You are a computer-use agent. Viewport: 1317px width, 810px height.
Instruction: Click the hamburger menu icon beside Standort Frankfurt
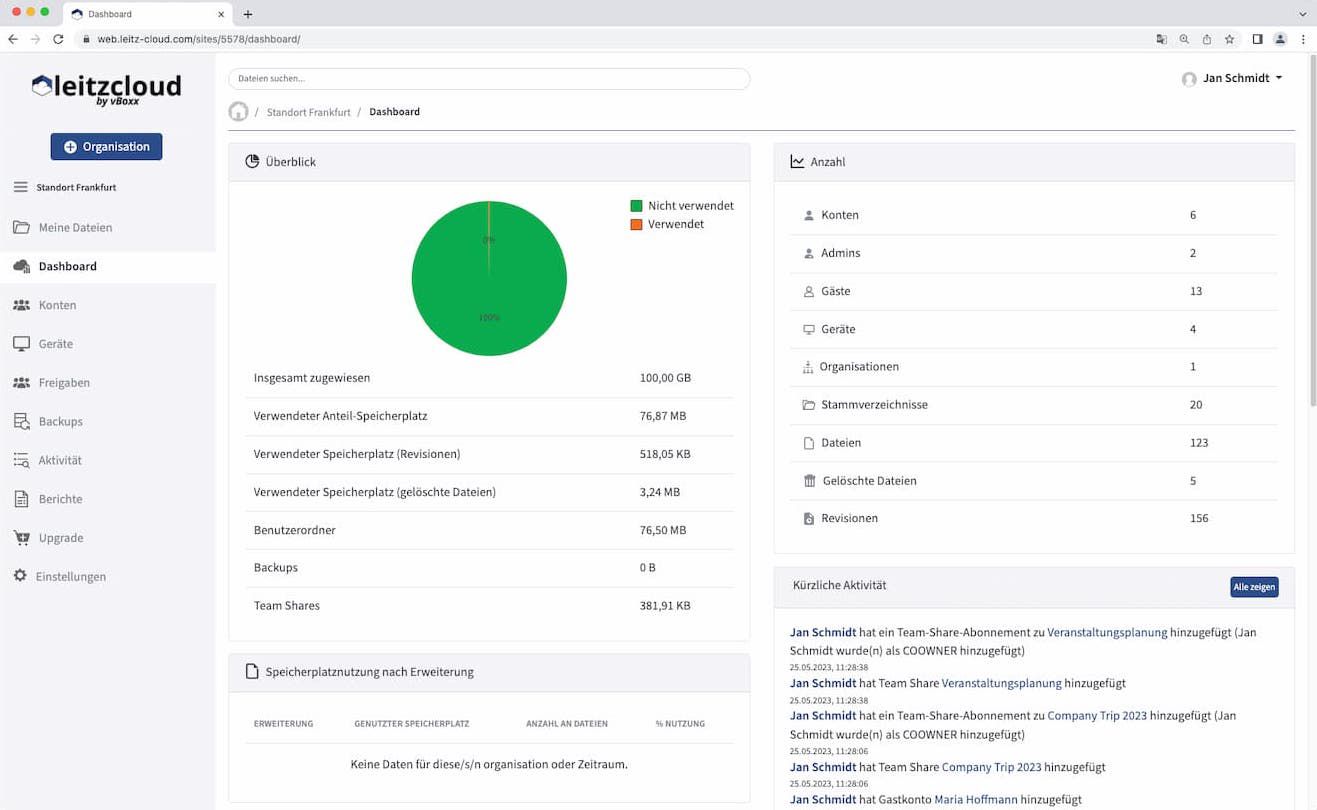point(20,187)
